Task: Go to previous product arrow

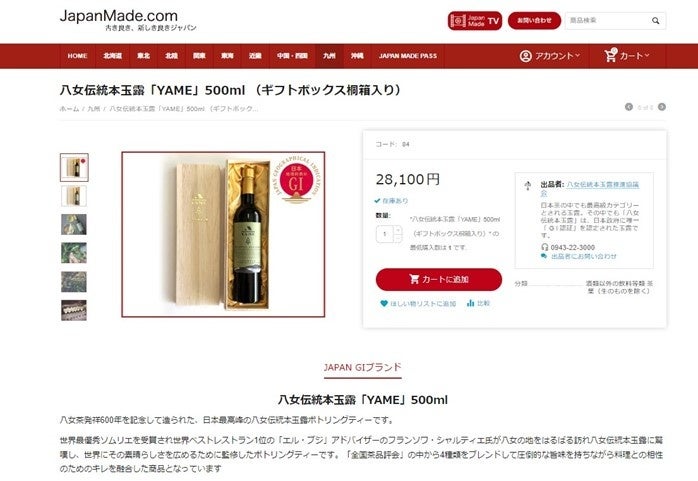Action: (629, 107)
